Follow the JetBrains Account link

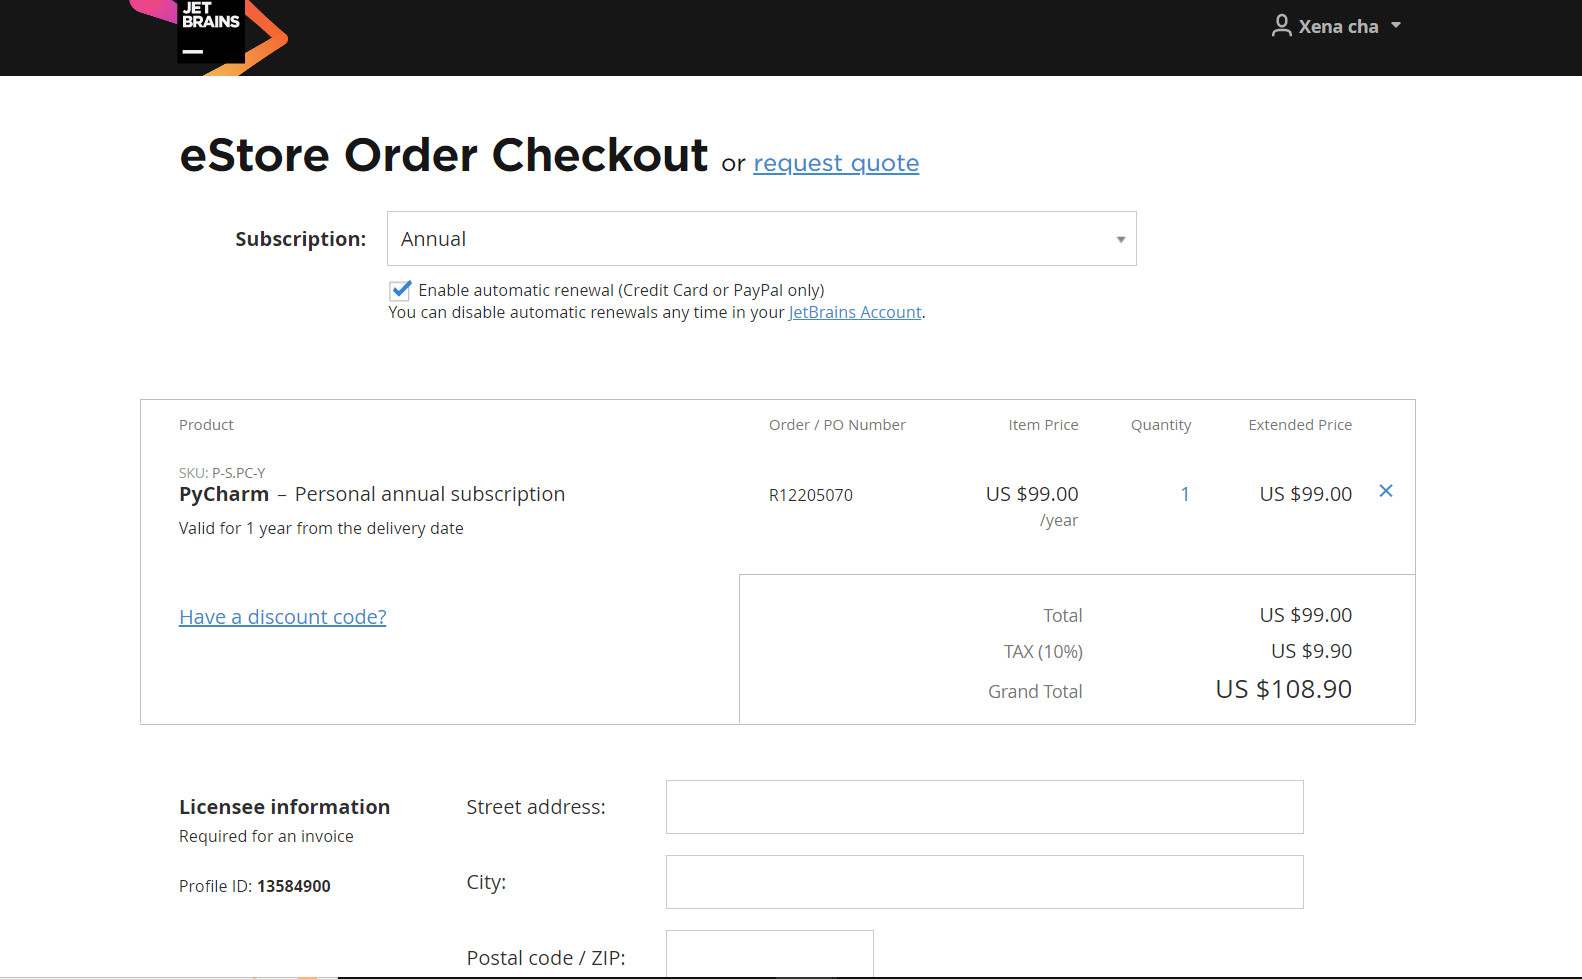(x=855, y=312)
